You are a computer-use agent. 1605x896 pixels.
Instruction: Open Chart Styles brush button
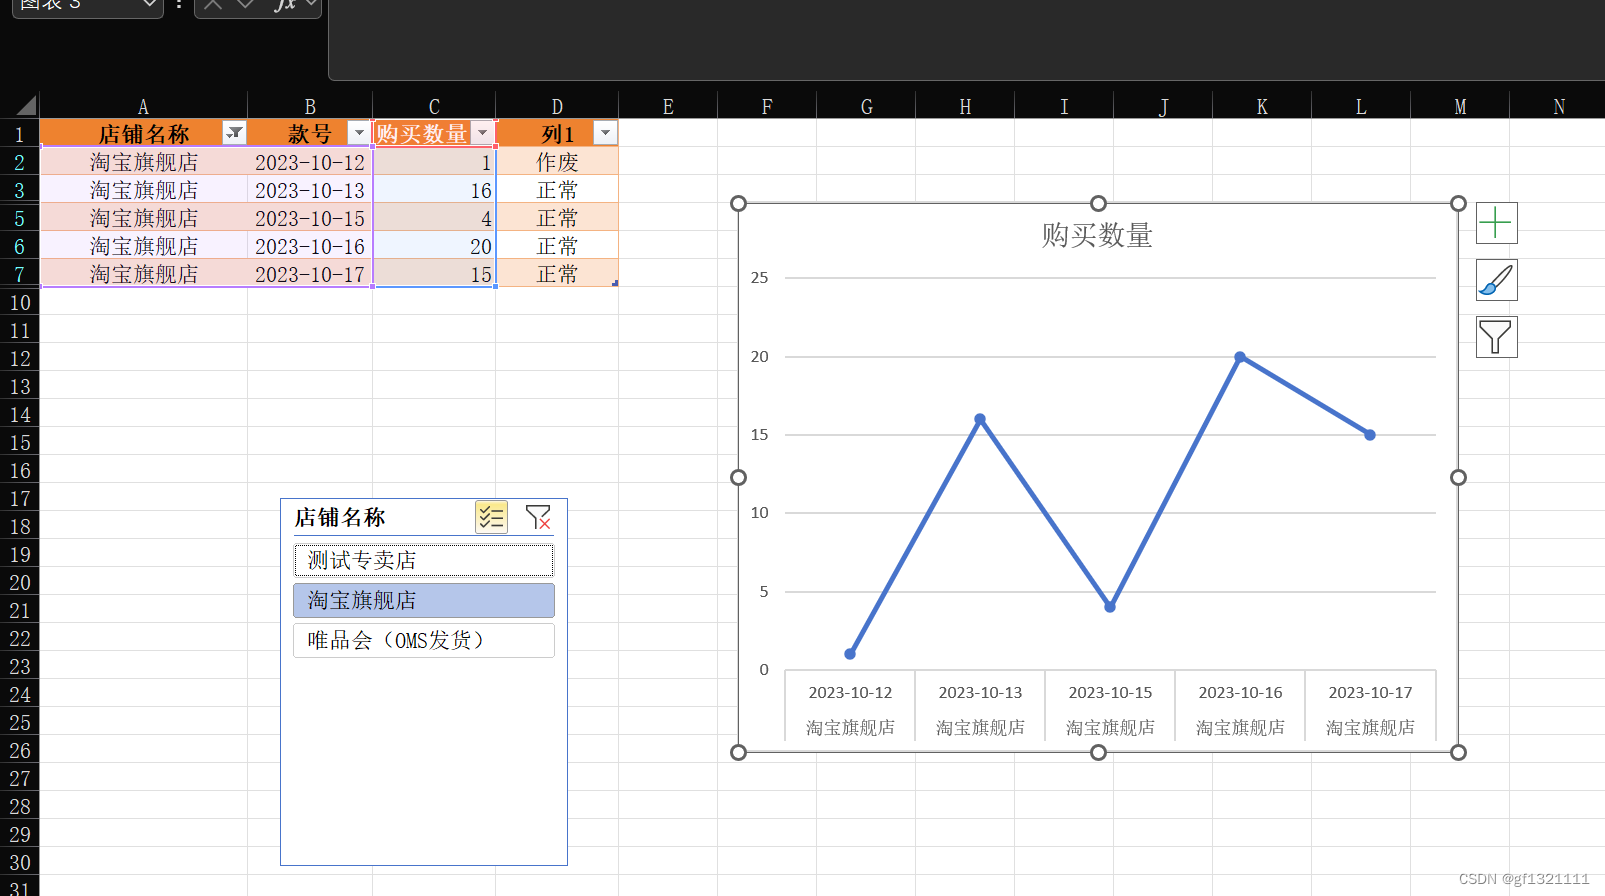tap(1496, 280)
